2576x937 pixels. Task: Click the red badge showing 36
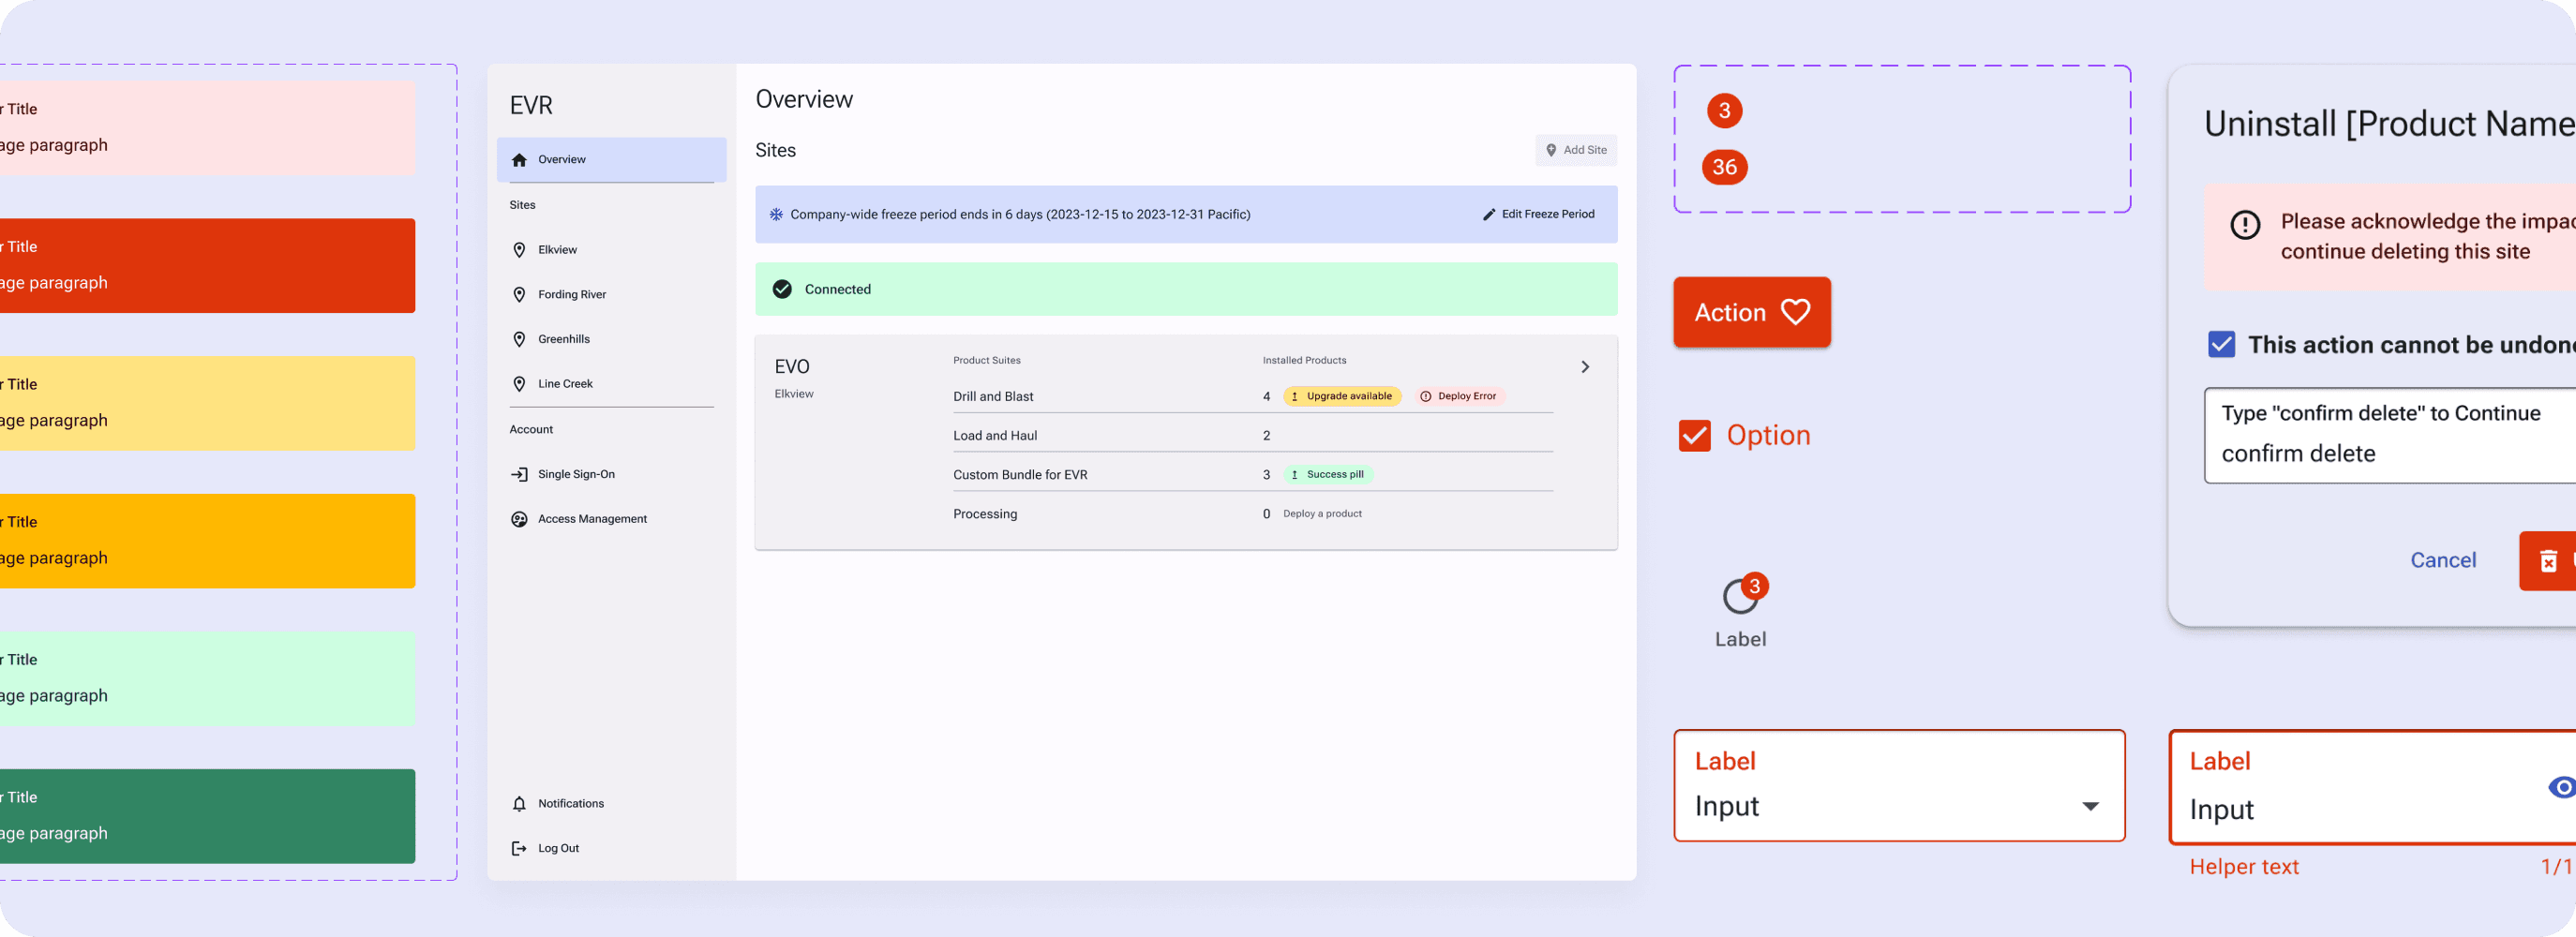[1724, 167]
